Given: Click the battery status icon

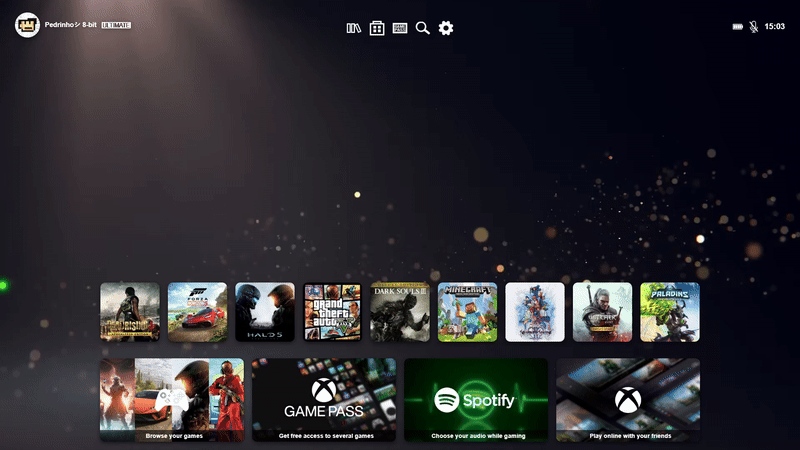Looking at the screenshot, I should coord(738,27).
